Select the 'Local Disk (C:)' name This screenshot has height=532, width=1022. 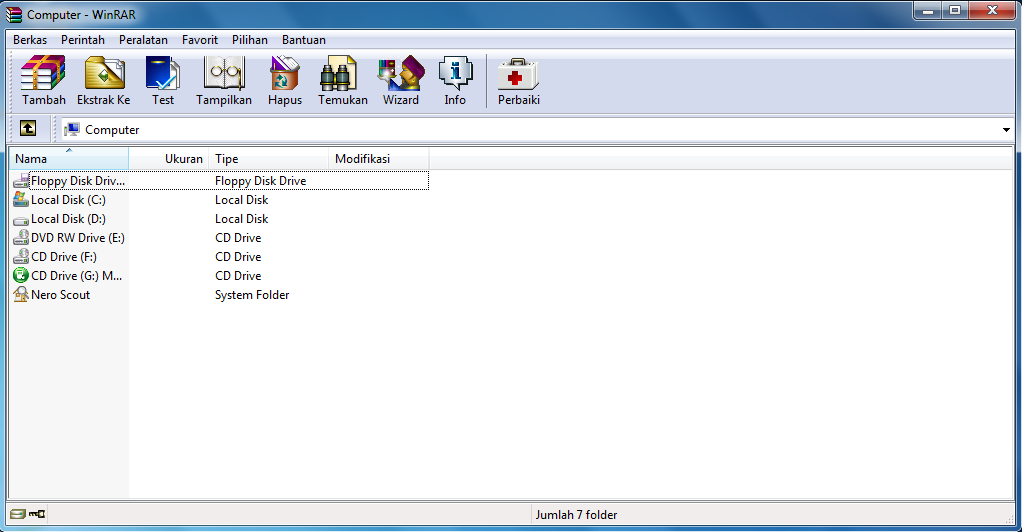(68, 200)
